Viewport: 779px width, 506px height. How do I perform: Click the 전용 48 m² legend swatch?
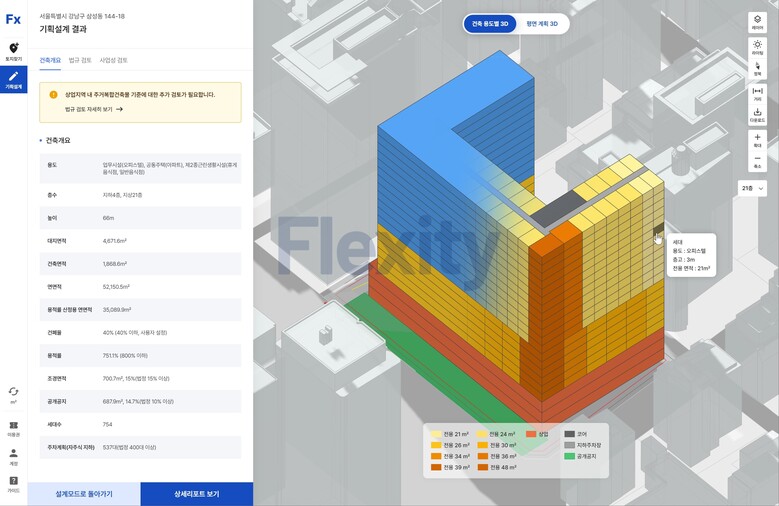(x=482, y=467)
